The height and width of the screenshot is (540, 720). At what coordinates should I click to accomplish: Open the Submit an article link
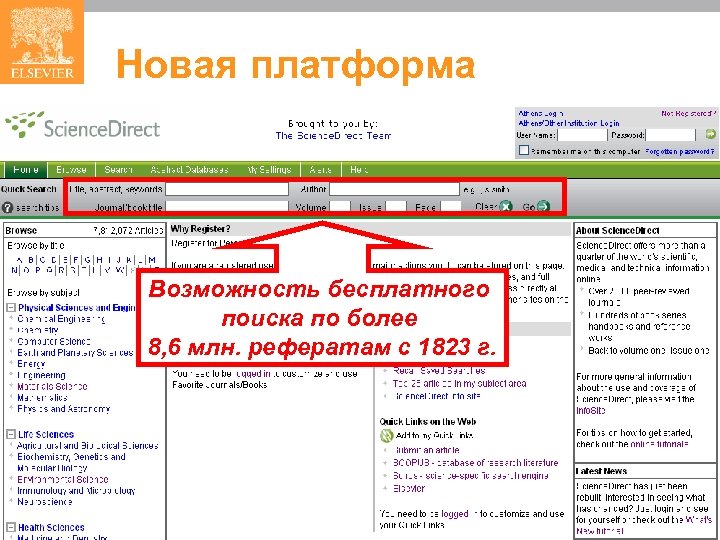coord(427,450)
